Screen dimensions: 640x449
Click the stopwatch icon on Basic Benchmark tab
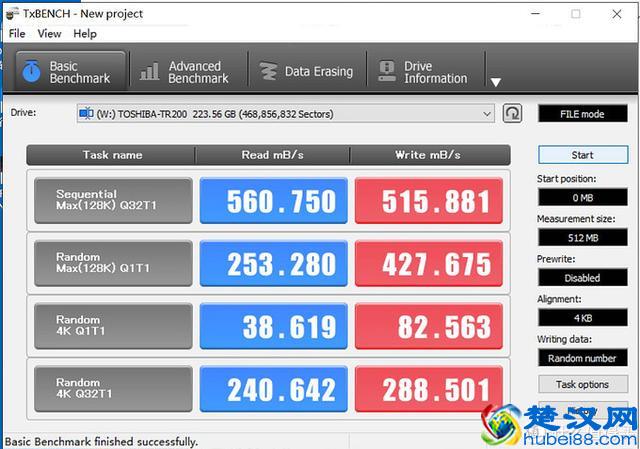click(x=31, y=72)
